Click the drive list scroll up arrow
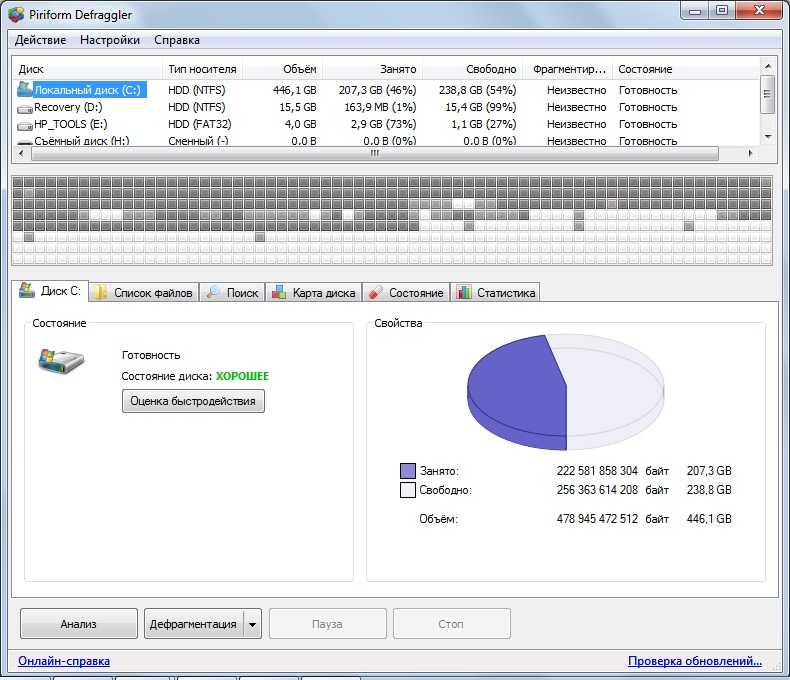This screenshot has height=680, width=790. (768, 66)
